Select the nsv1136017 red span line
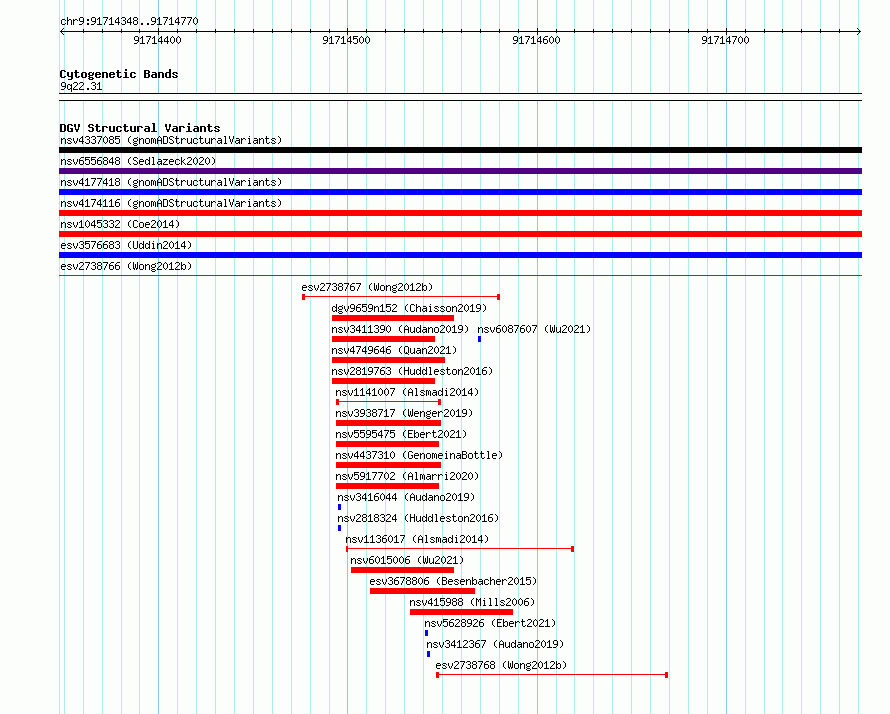 [x=460, y=549]
